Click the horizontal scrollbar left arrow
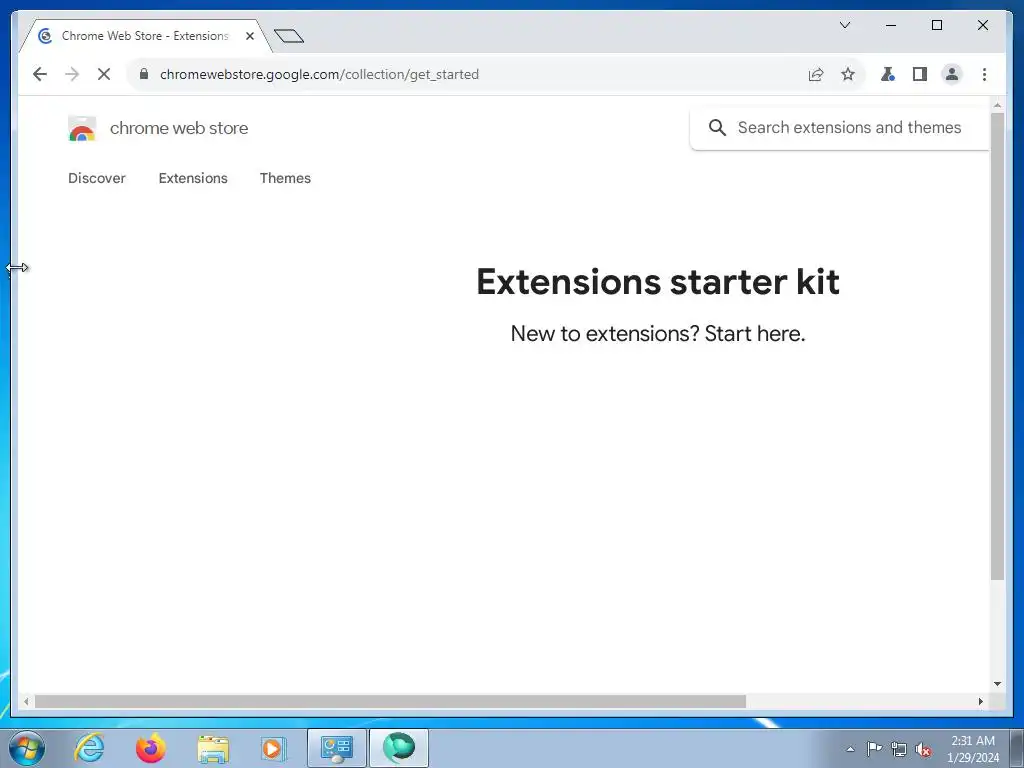Image resolution: width=1024 pixels, height=768 pixels. [x=25, y=701]
